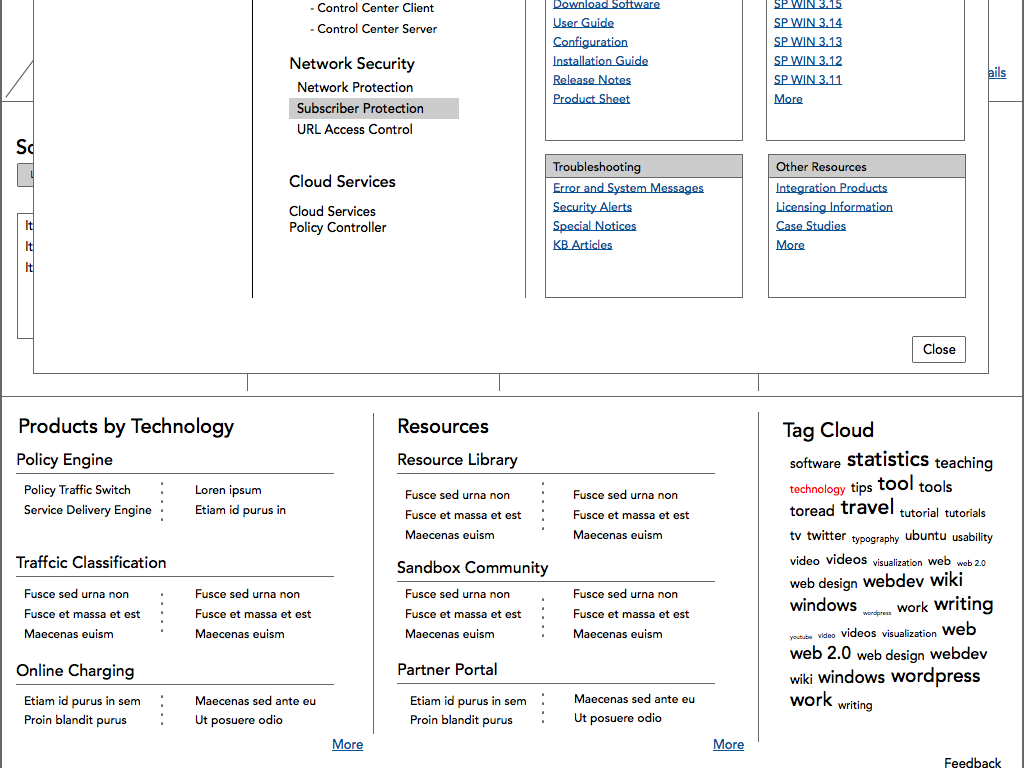Select highlighted Subscriber Protection item
Image resolution: width=1024 pixels, height=768 pixels.
374,108
